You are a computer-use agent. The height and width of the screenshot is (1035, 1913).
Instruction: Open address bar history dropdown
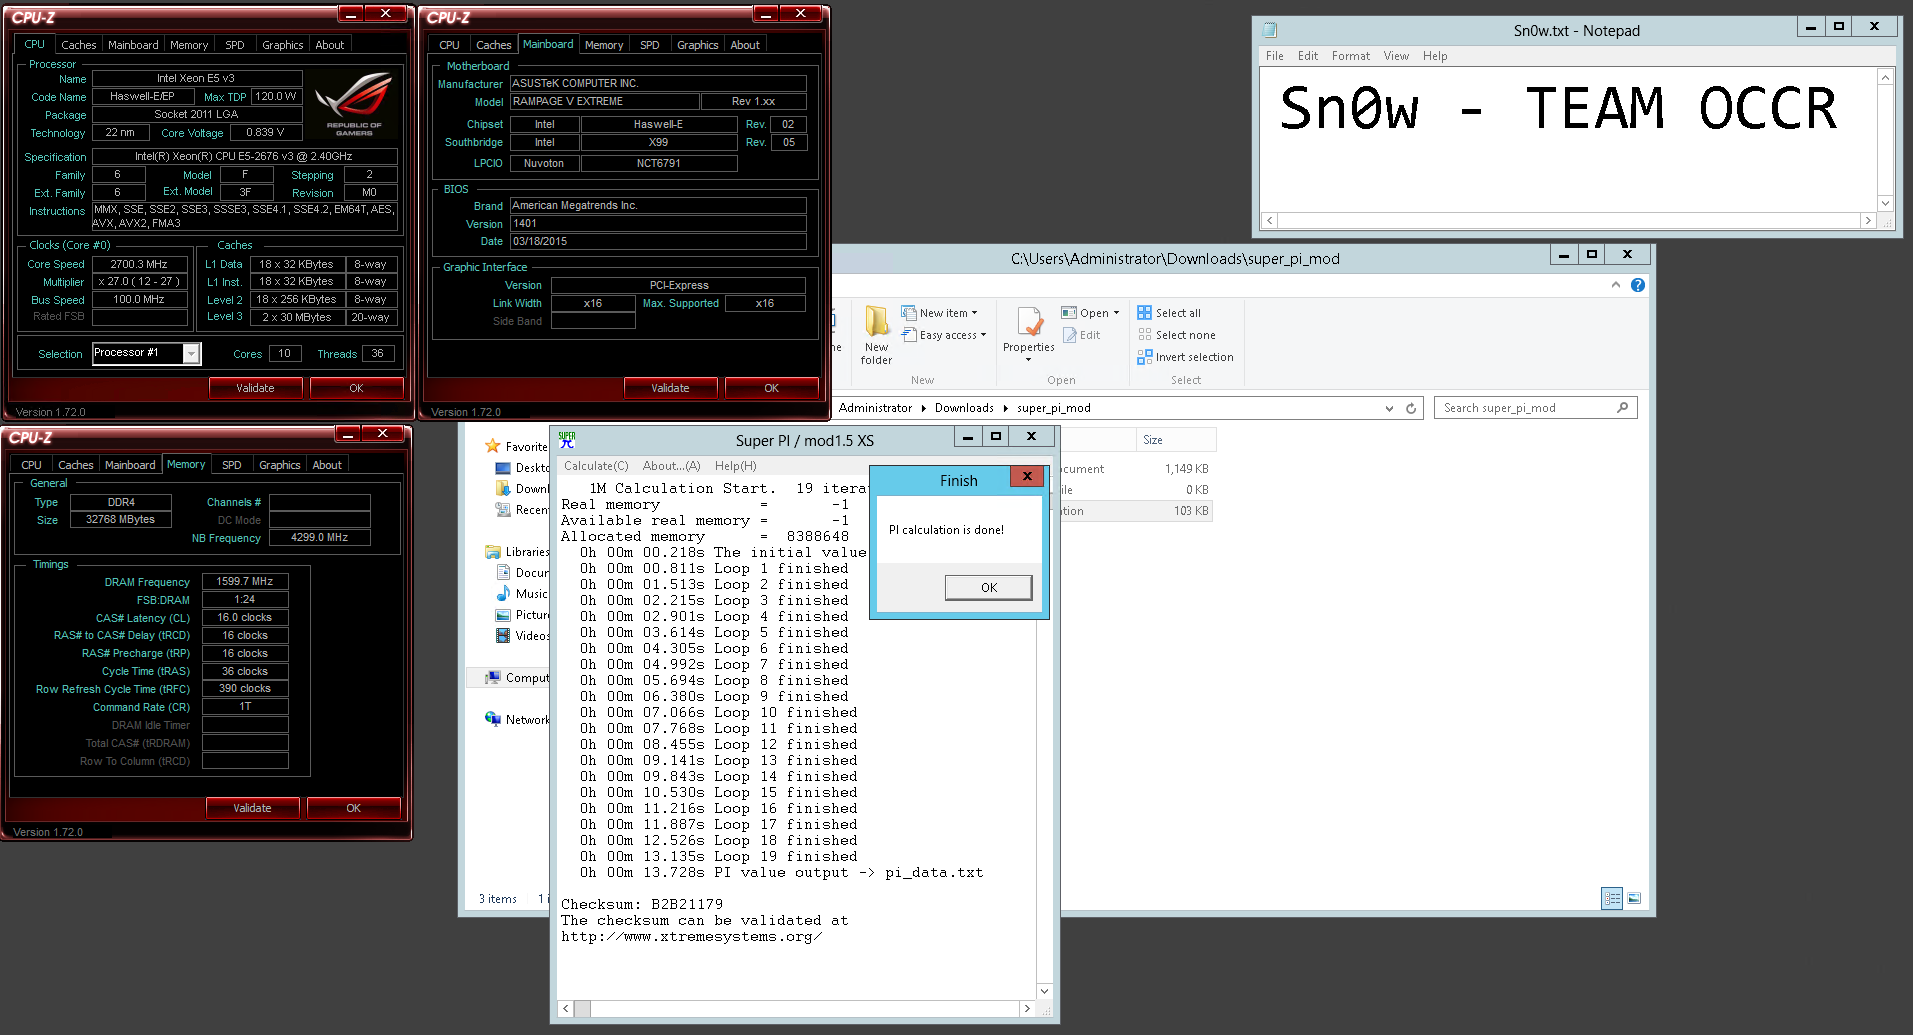tap(1389, 408)
